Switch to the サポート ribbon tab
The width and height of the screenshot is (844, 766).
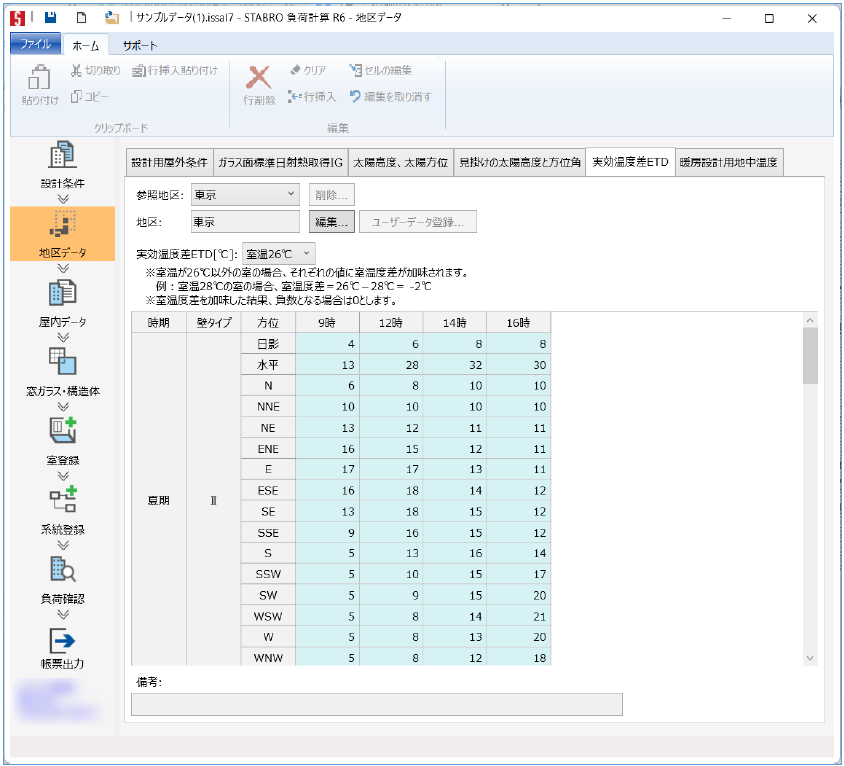(139, 45)
